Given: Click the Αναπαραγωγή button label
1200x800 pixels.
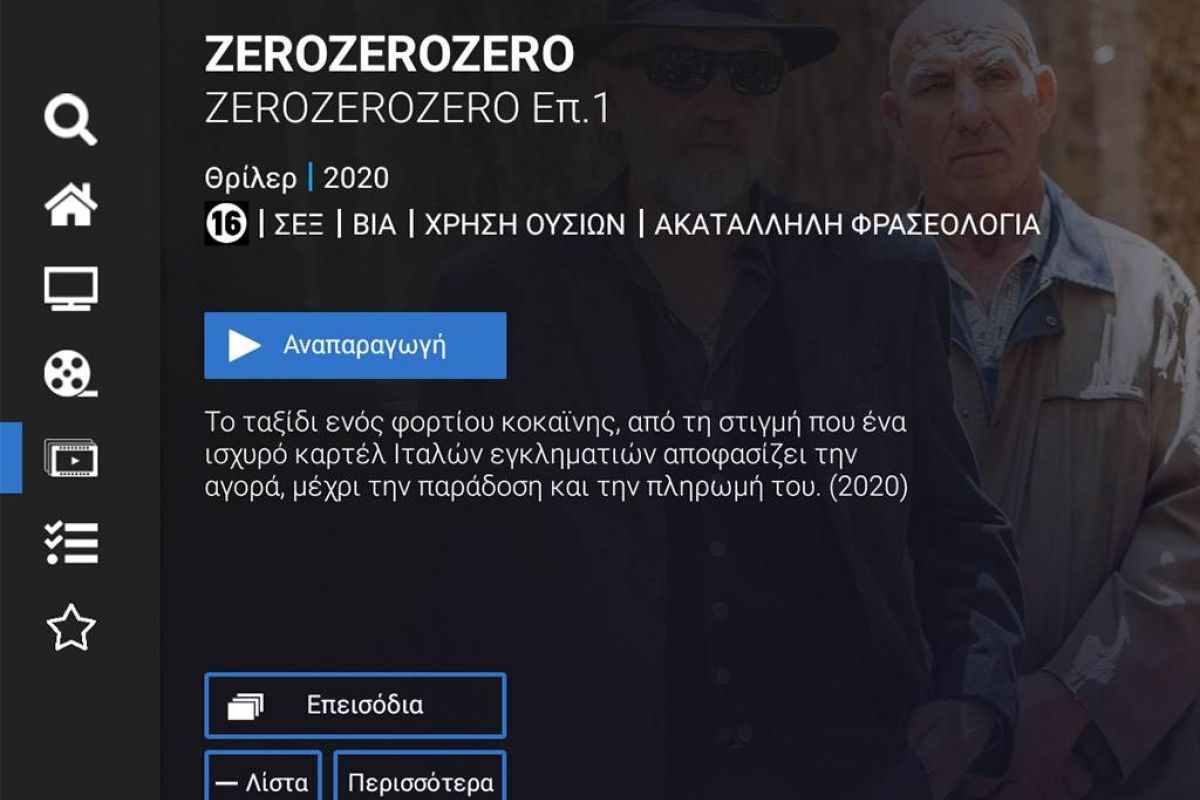Looking at the screenshot, I should click(364, 346).
